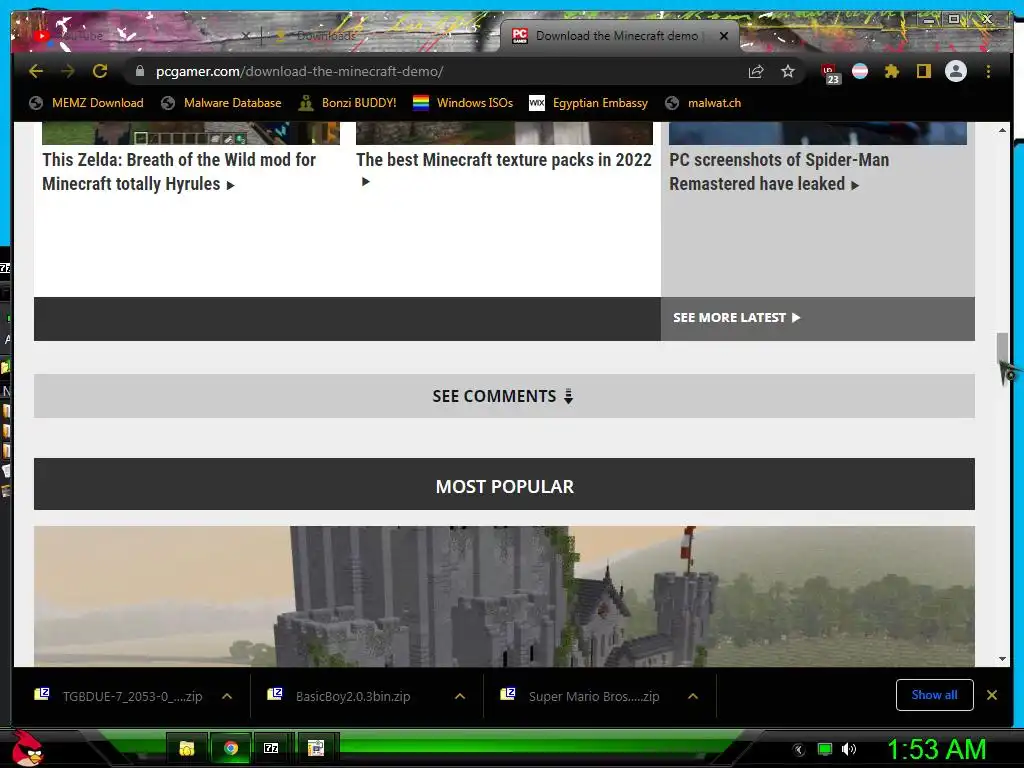Reload the pcgamer page

(100, 71)
